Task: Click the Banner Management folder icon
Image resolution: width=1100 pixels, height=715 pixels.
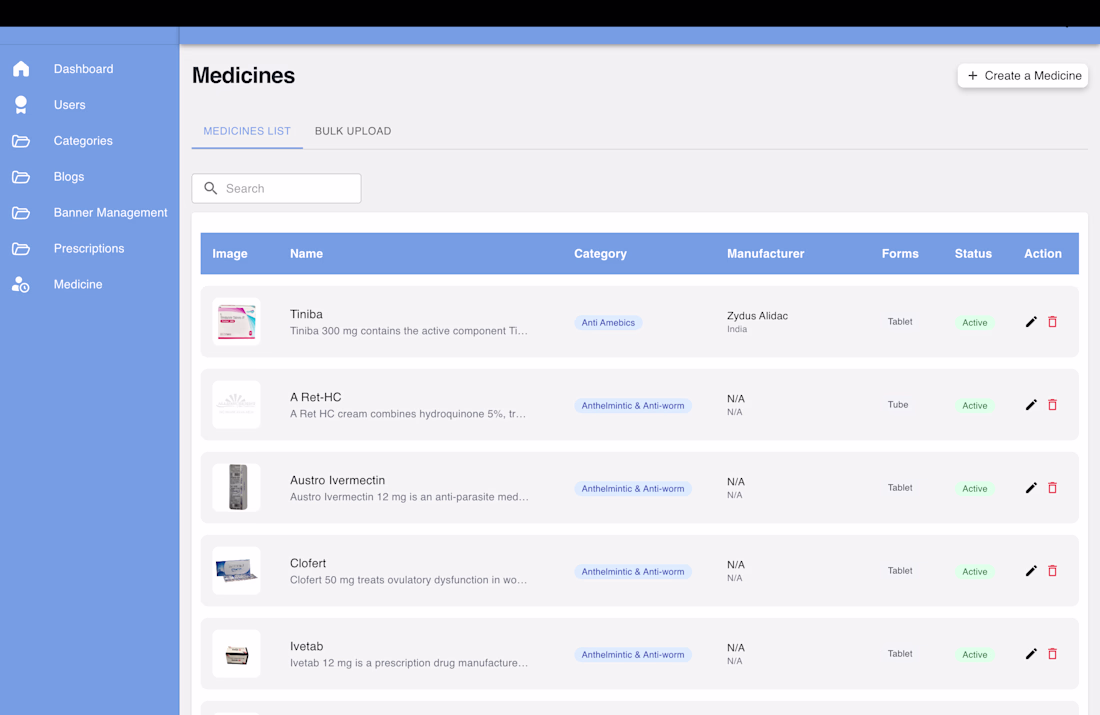Action: [21, 213]
